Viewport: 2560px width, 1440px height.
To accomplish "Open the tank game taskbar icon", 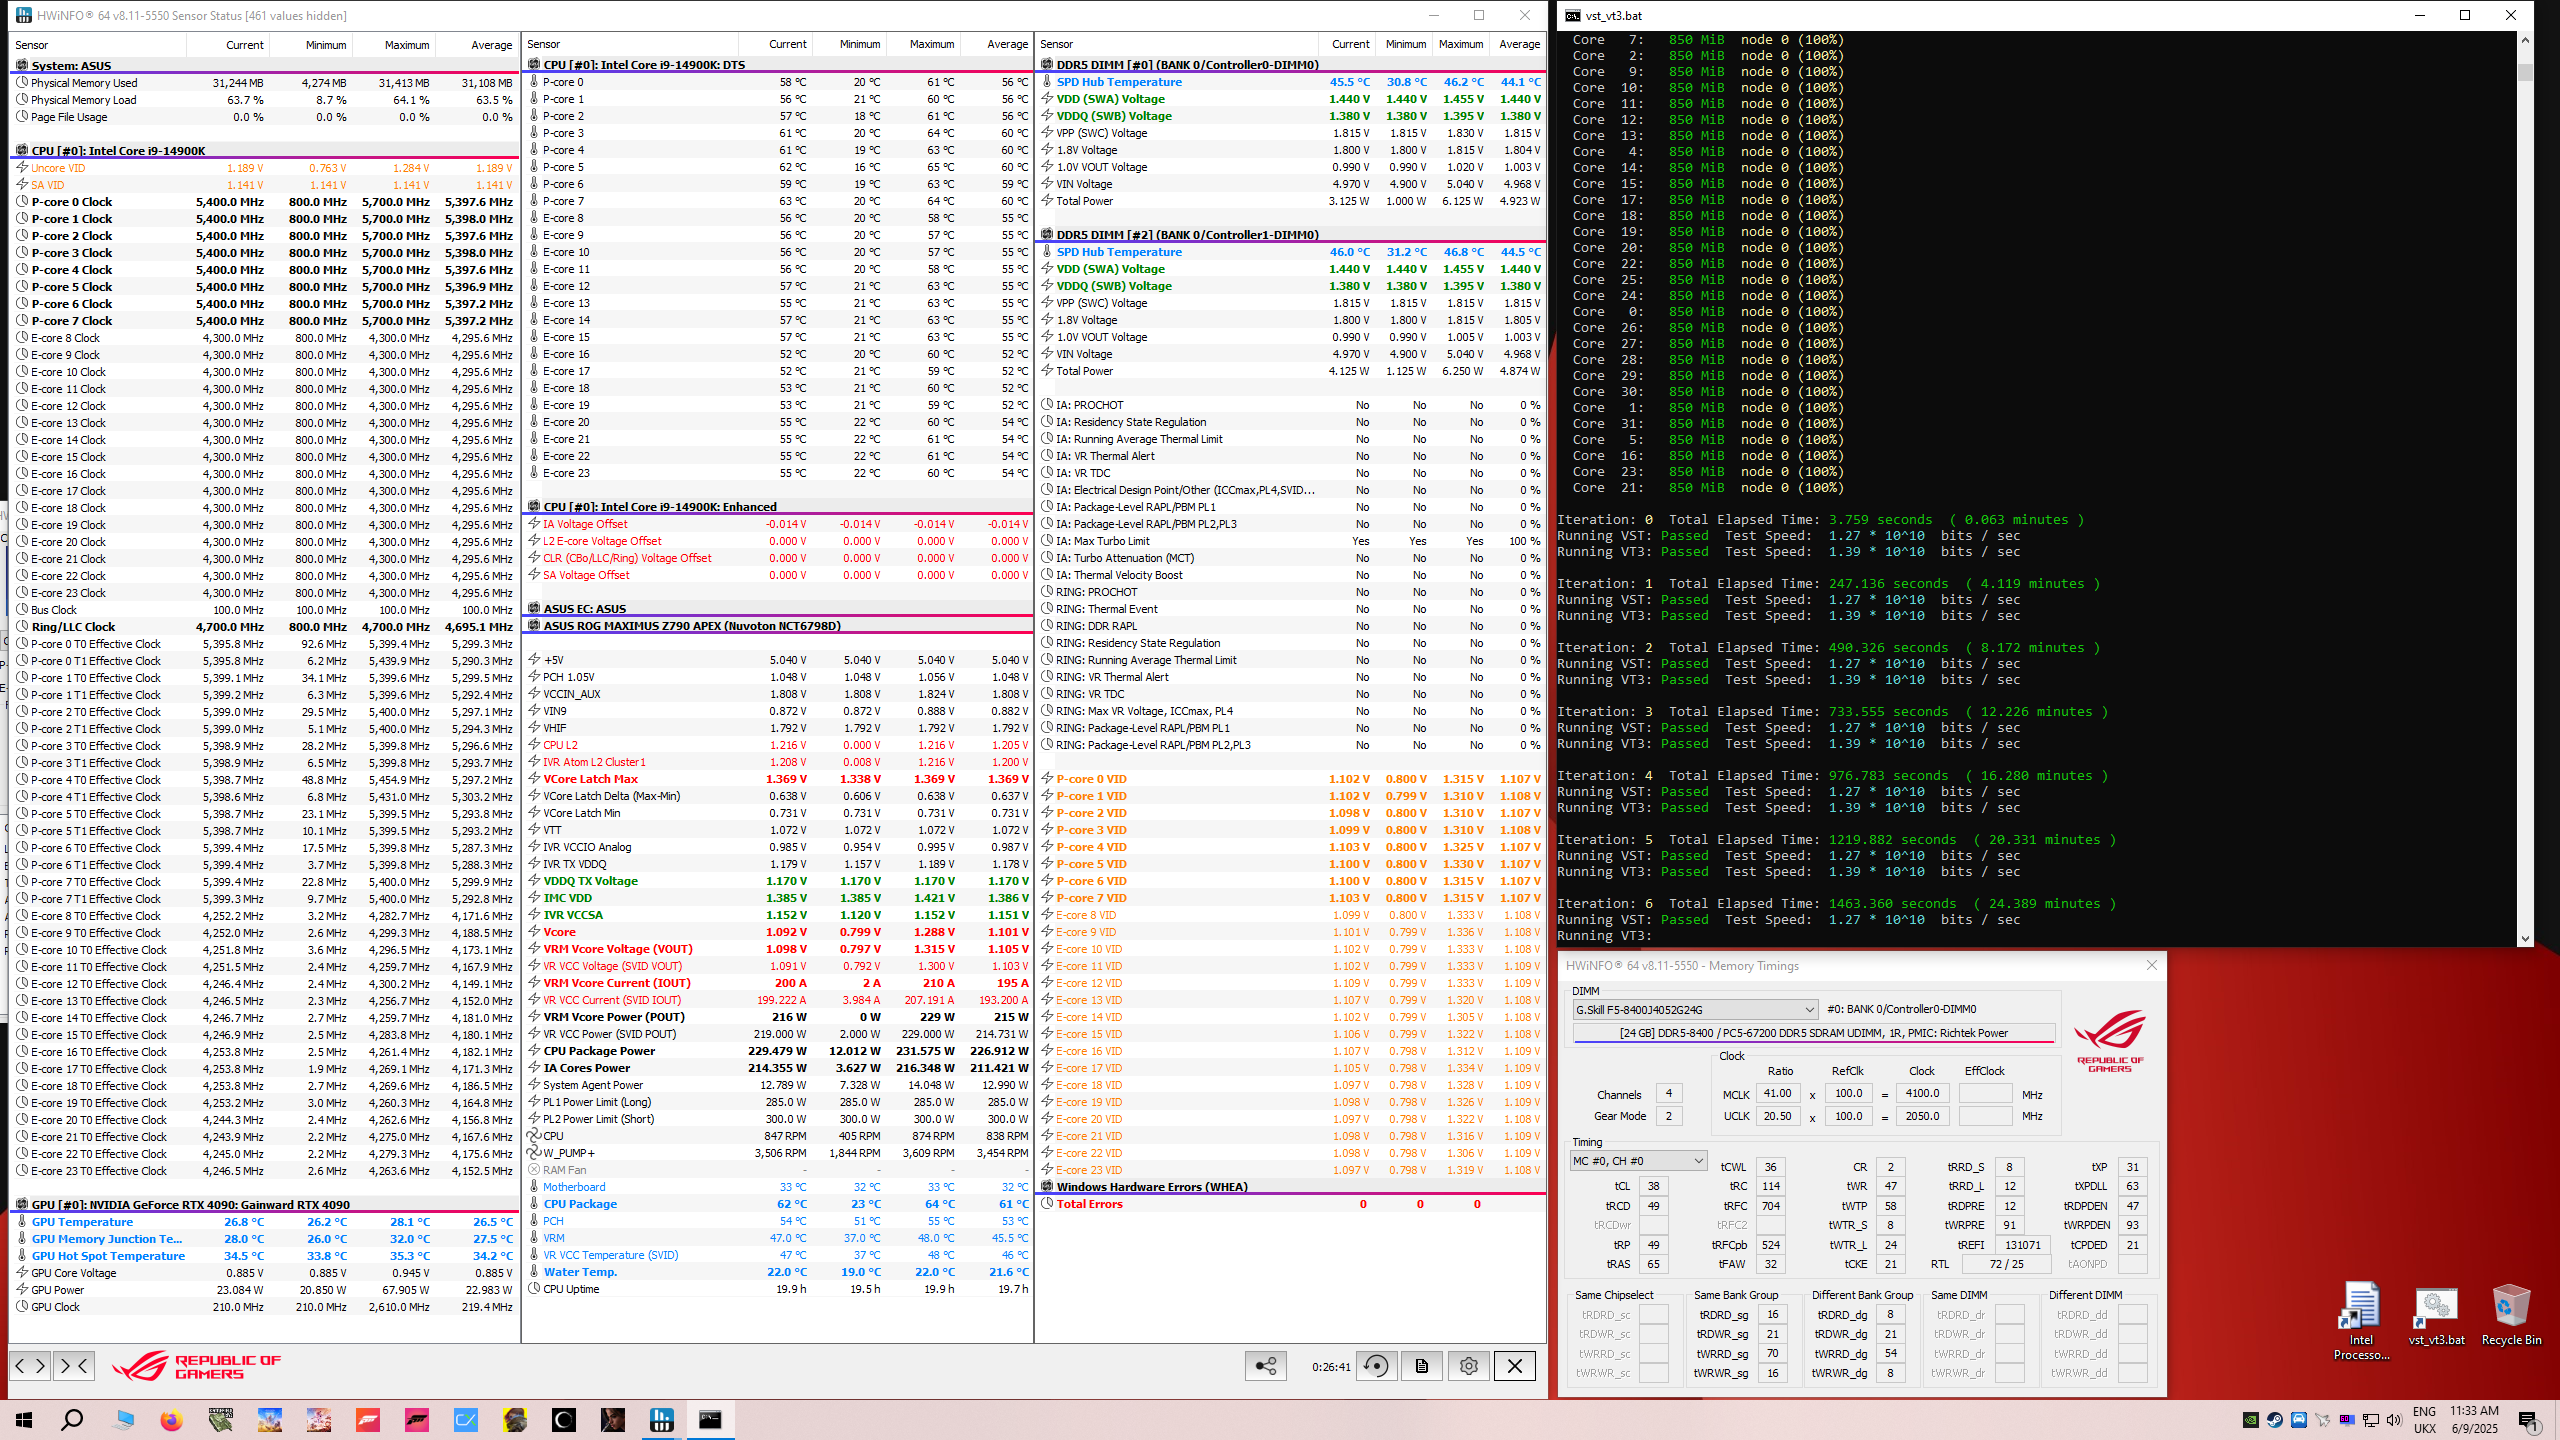I will point(221,1420).
